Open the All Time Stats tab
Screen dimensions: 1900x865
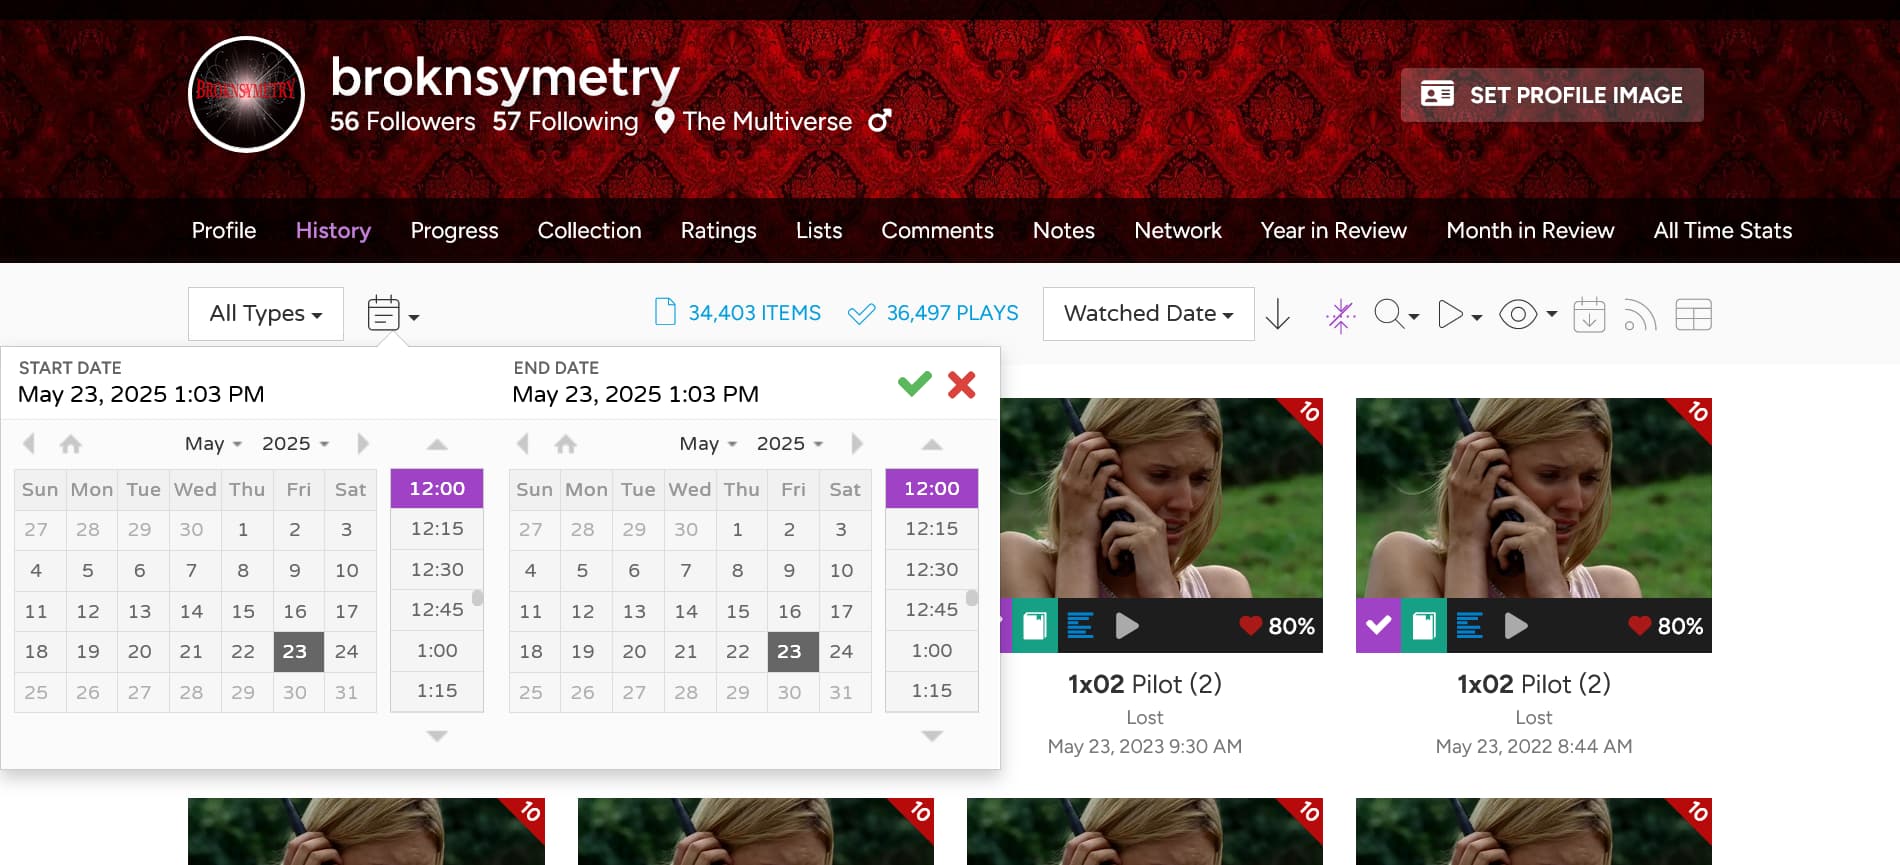(1722, 230)
